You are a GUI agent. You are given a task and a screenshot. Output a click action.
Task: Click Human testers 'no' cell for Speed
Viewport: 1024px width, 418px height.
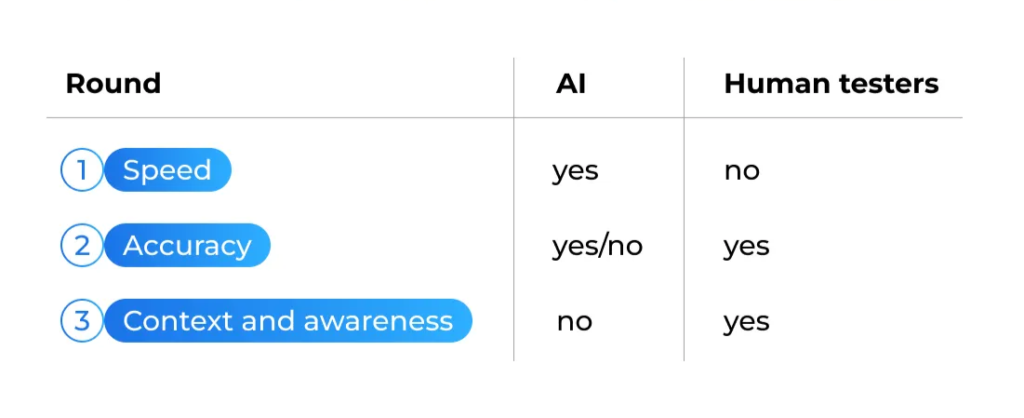pyautogui.click(x=742, y=171)
